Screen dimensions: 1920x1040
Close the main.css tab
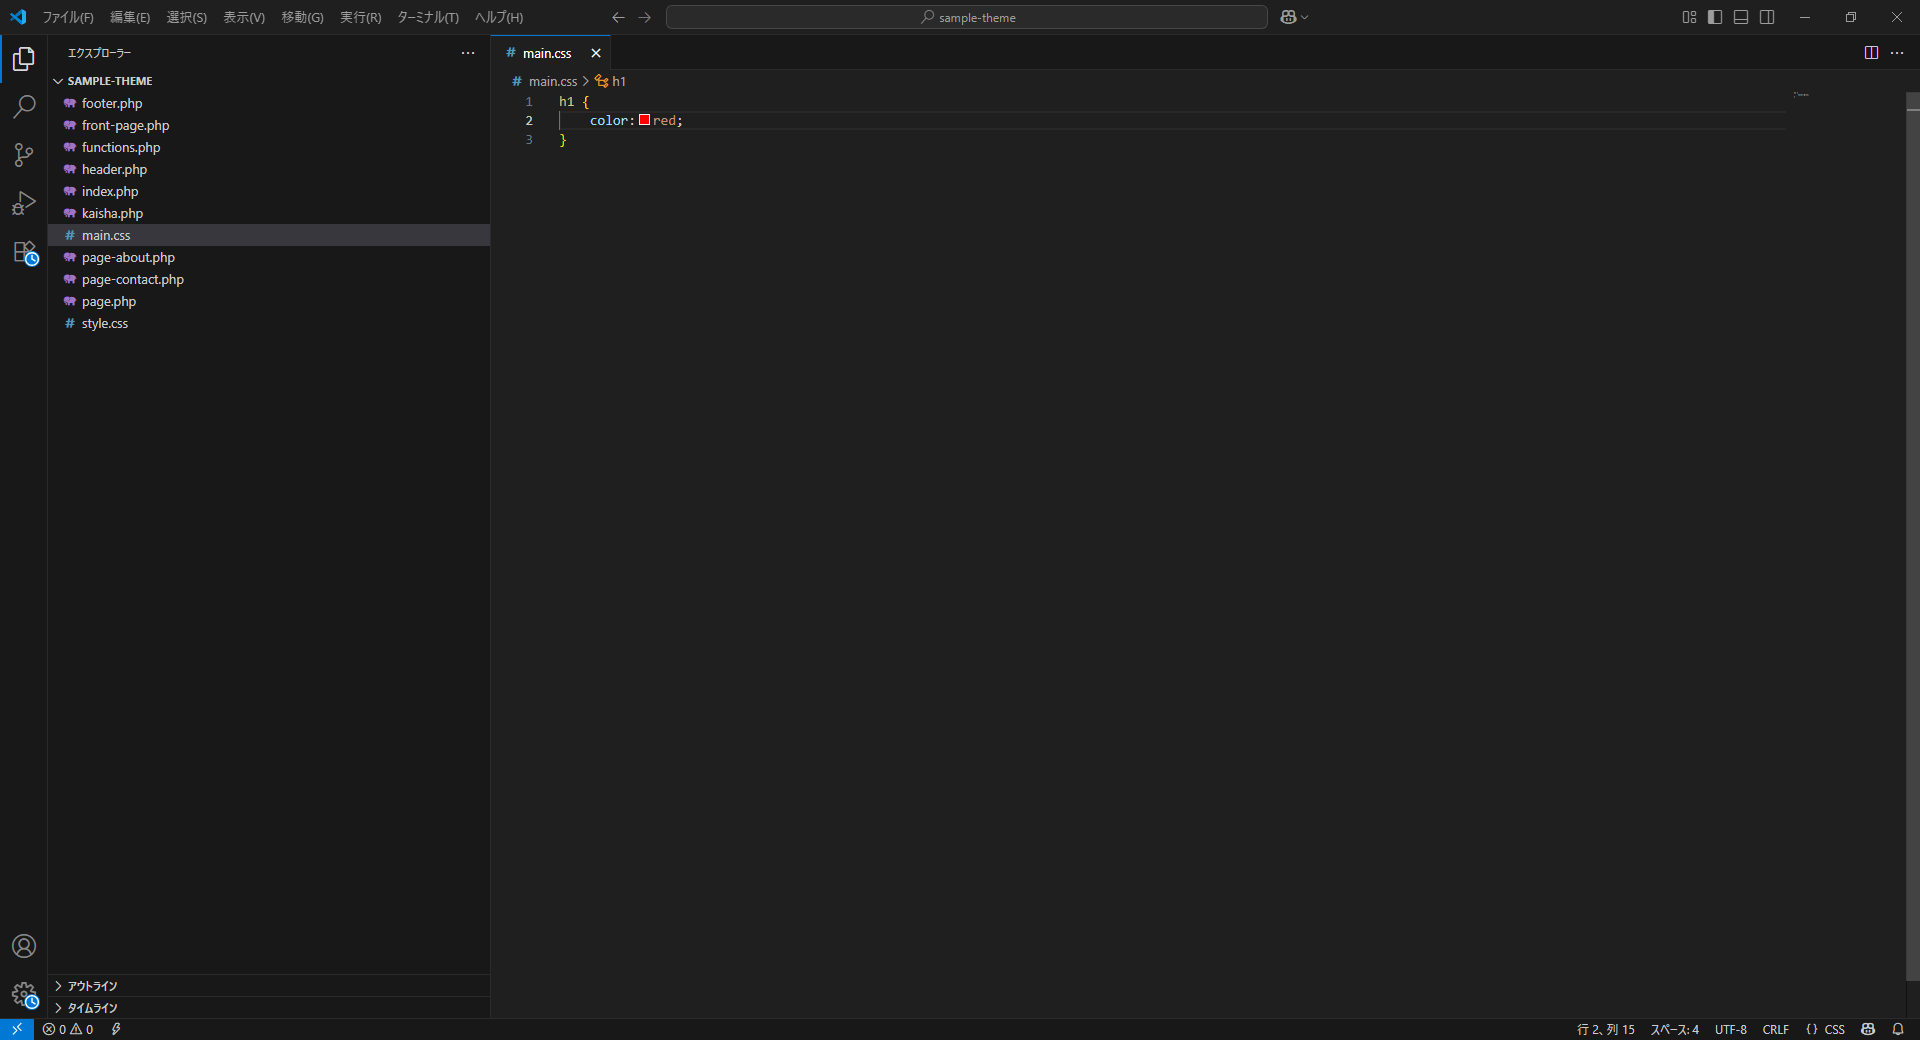[x=596, y=53]
